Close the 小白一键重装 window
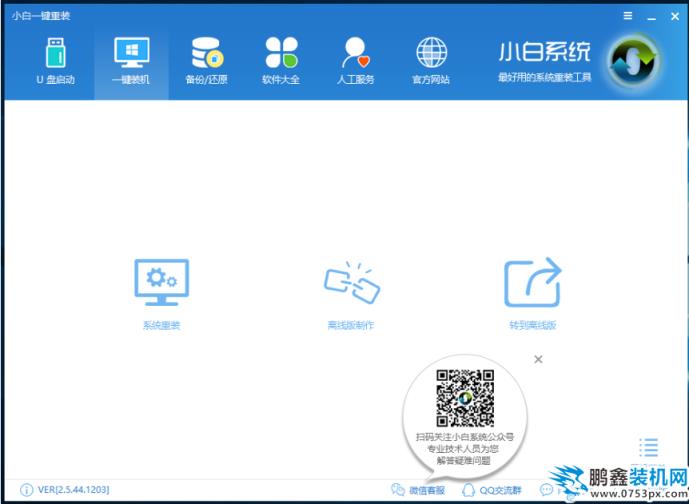 pos(675,17)
